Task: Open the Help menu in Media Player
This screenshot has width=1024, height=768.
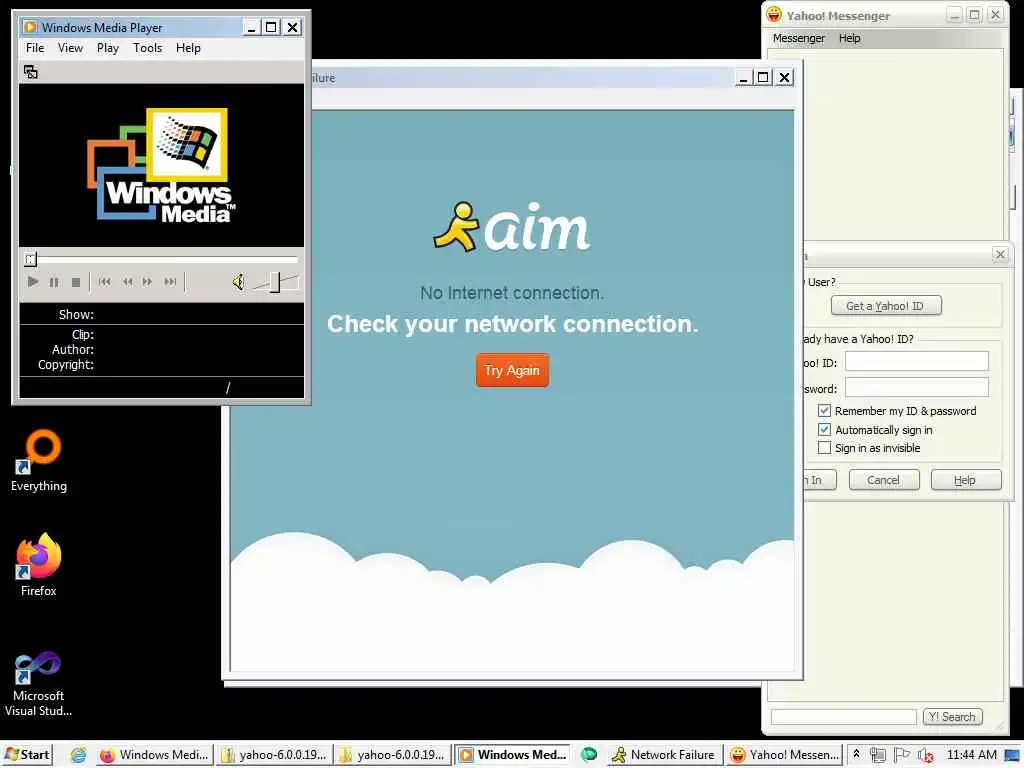Action: (x=188, y=48)
